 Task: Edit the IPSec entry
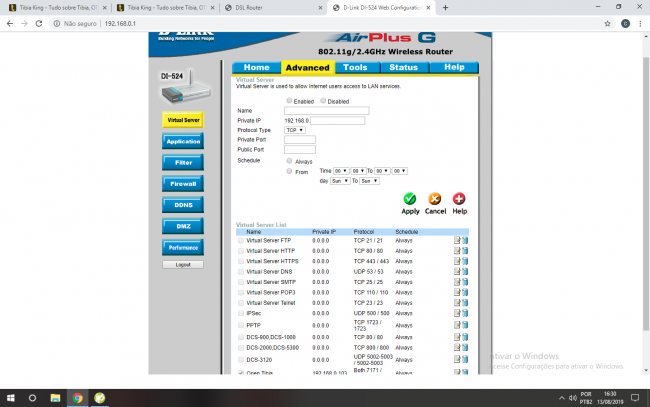pyautogui.click(x=457, y=313)
